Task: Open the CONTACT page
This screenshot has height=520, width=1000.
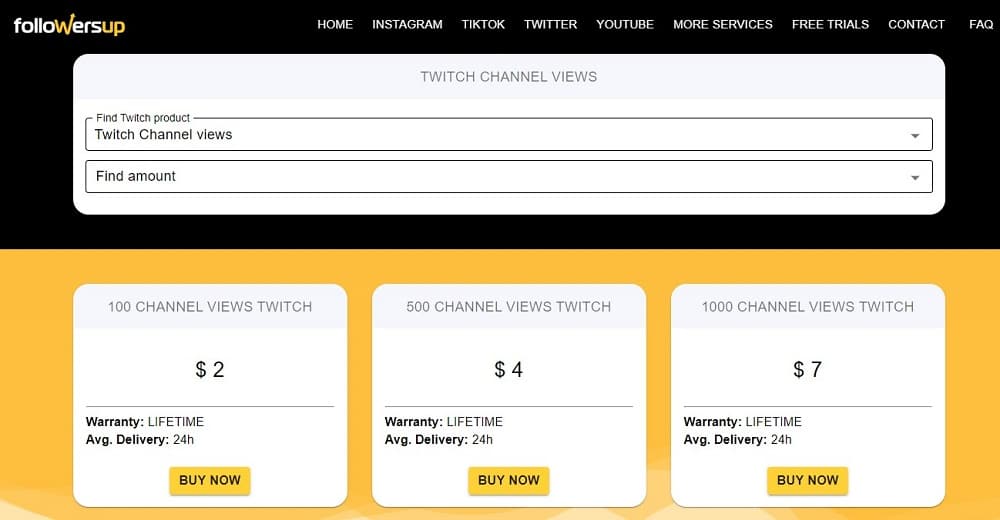Action: pyautogui.click(x=916, y=24)
